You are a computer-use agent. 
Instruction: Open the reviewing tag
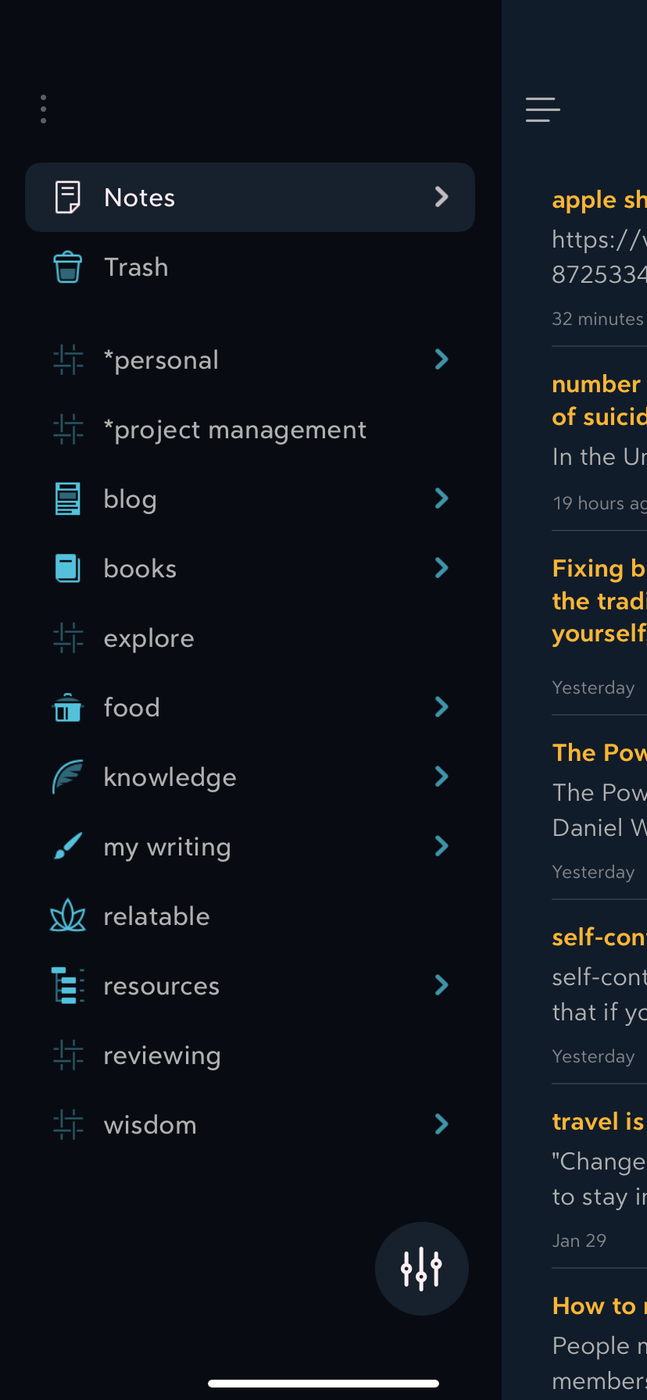pos(160,1055)
